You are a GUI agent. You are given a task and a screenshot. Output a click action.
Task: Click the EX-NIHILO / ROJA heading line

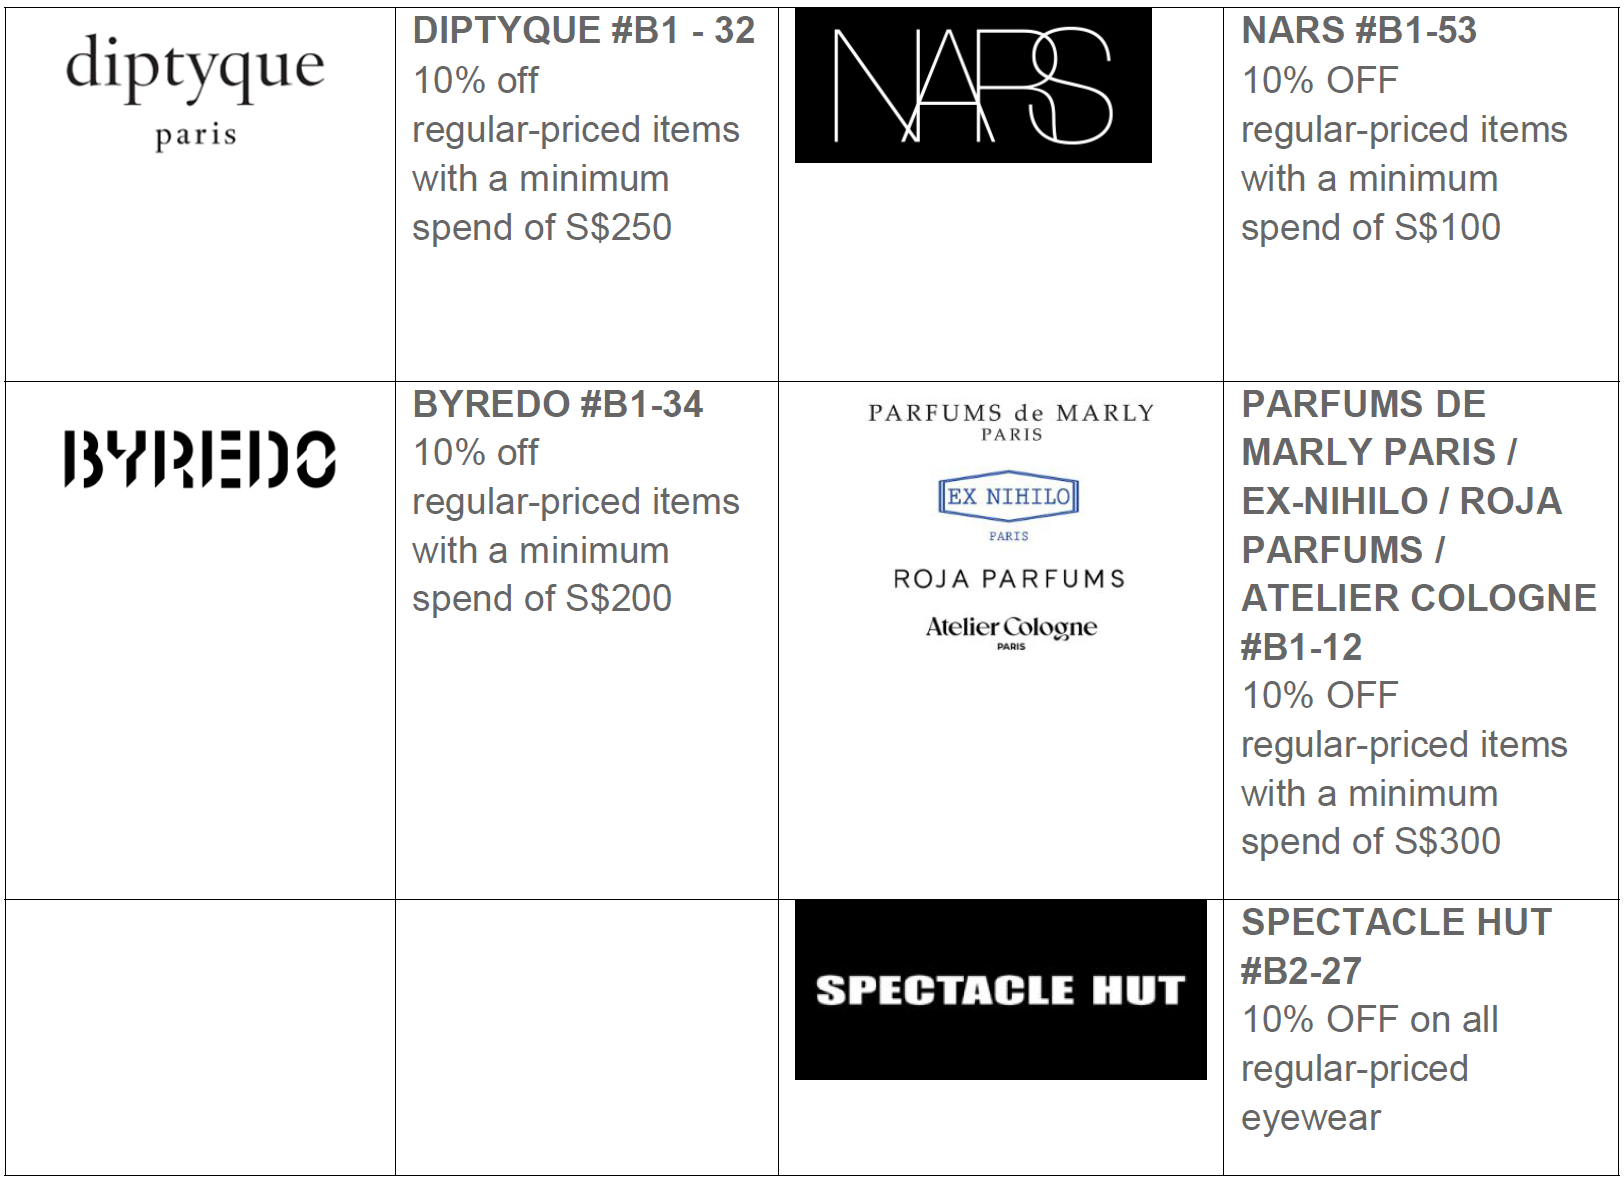[1401, 501]
